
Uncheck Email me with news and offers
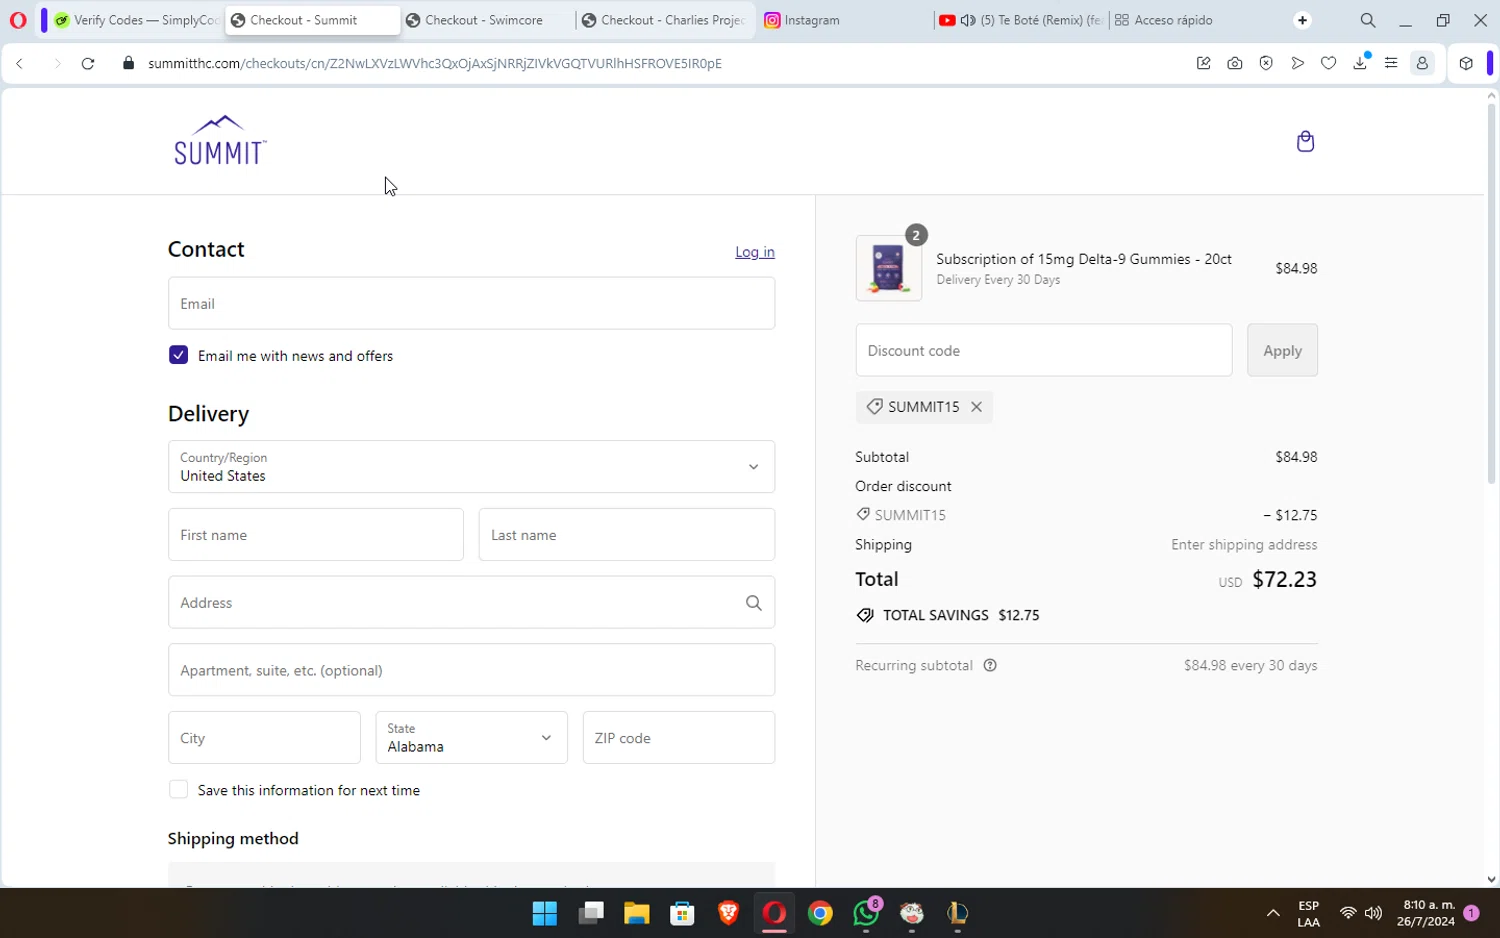179,355
